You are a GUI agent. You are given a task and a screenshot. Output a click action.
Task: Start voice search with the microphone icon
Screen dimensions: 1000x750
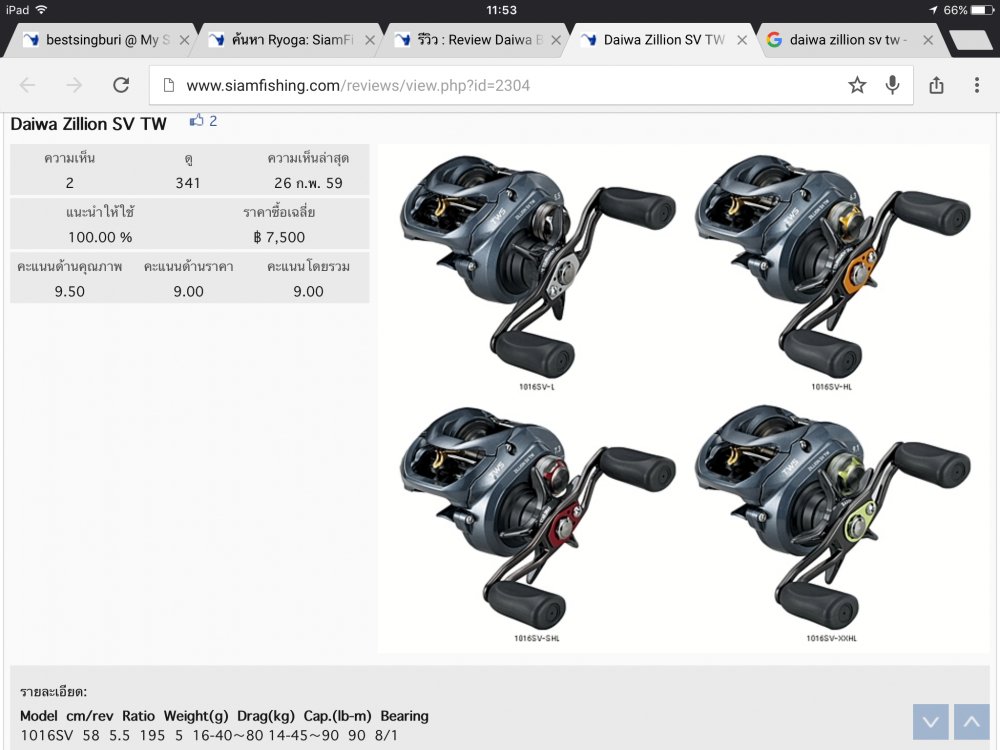point(892,85)
